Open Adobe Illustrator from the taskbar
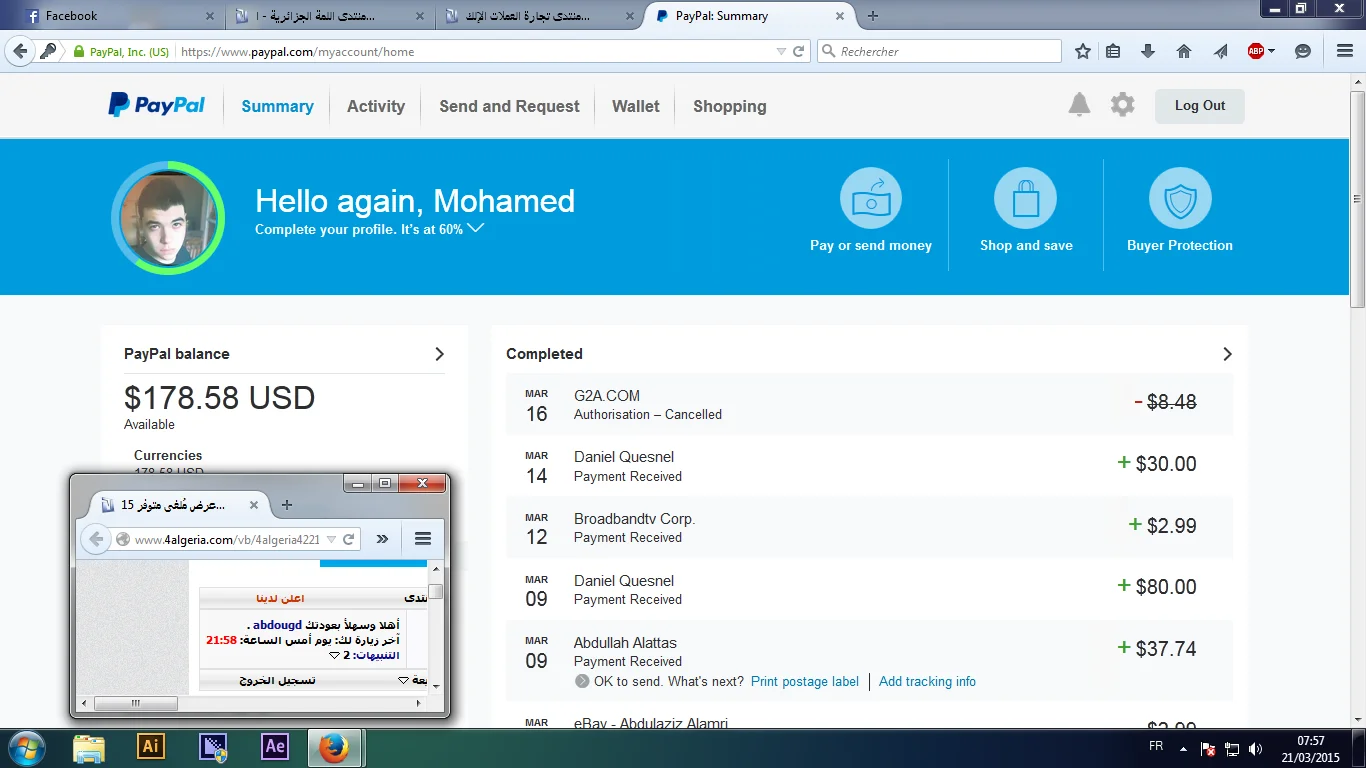Viewport: 1366px width, 768px height. click(x=150, y=747)
